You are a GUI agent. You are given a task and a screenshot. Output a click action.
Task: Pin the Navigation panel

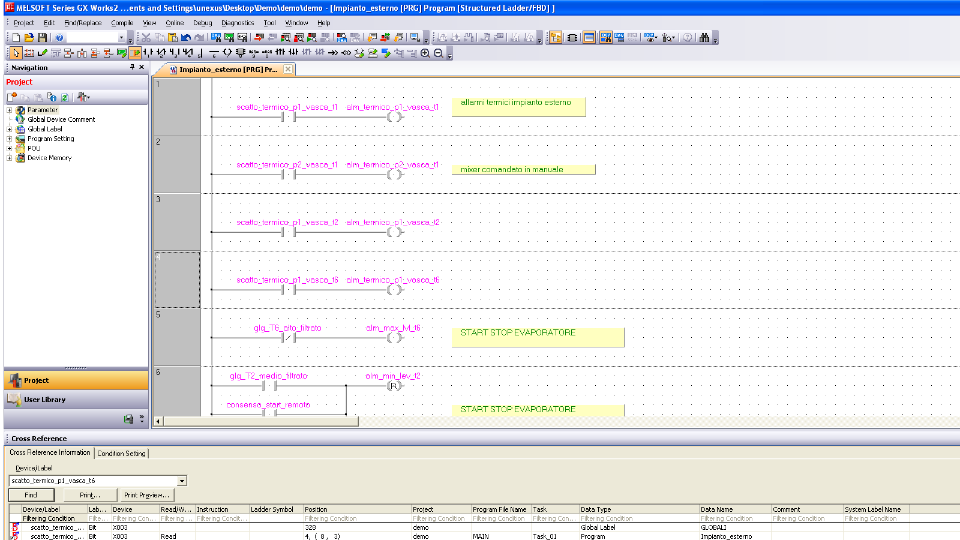[132, 68]
